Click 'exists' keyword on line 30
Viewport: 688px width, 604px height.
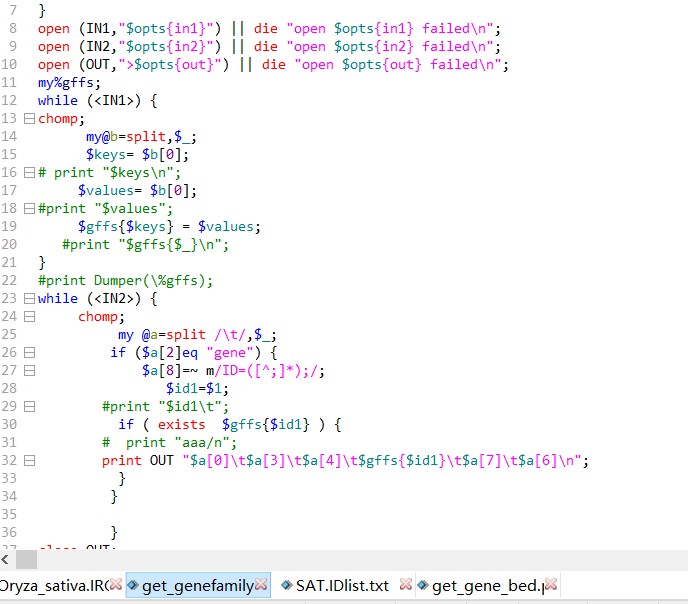(x=182, y=425)
